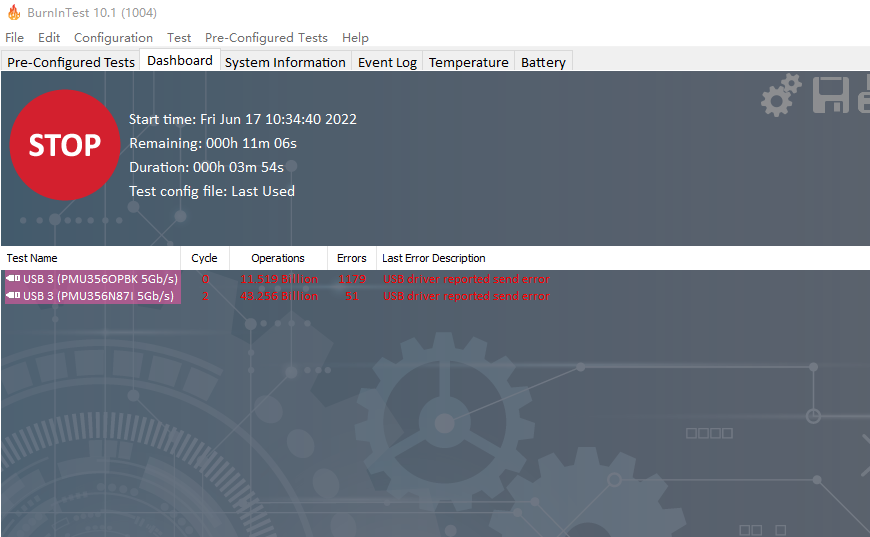The width and height of the screenshot is (870, 537).
Task: Open the Test menu
Action: coord(179,38)
